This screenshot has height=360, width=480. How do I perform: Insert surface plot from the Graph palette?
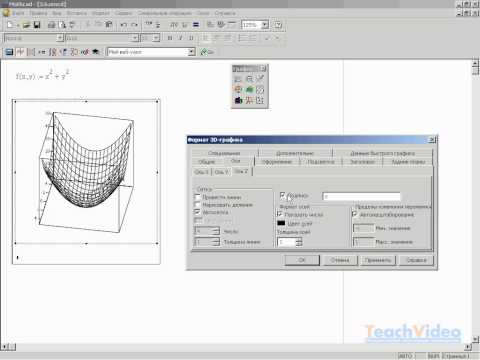click(x=249, y=89)
